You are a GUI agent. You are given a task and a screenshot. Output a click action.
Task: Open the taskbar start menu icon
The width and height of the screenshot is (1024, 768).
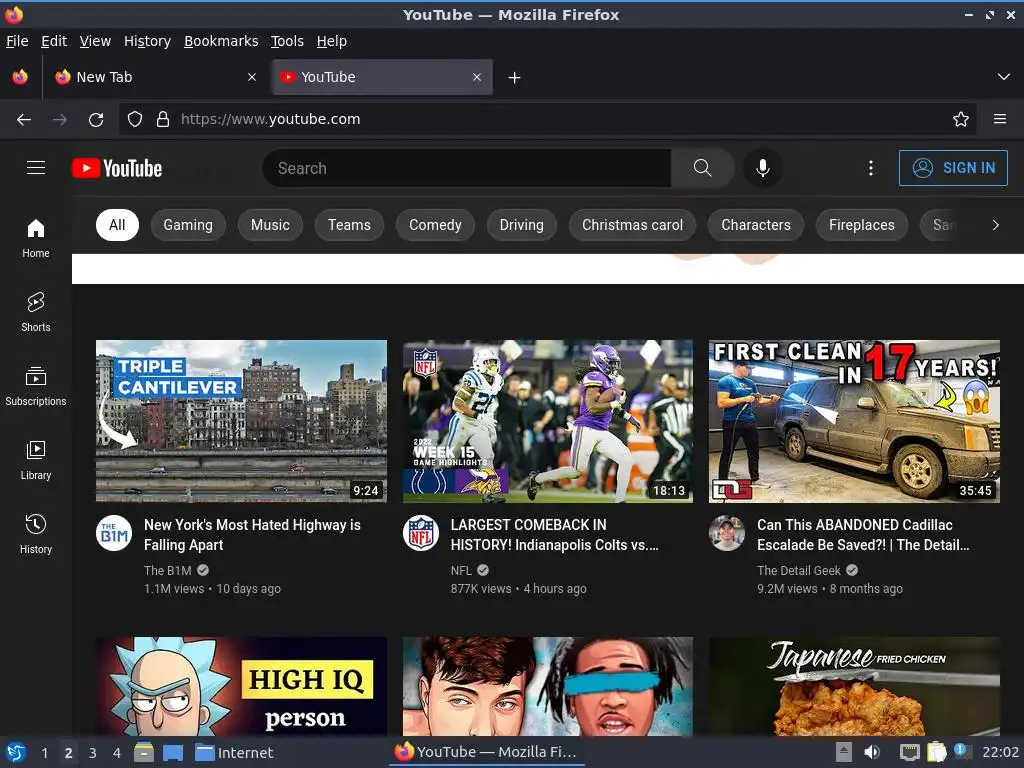[16, 752]
